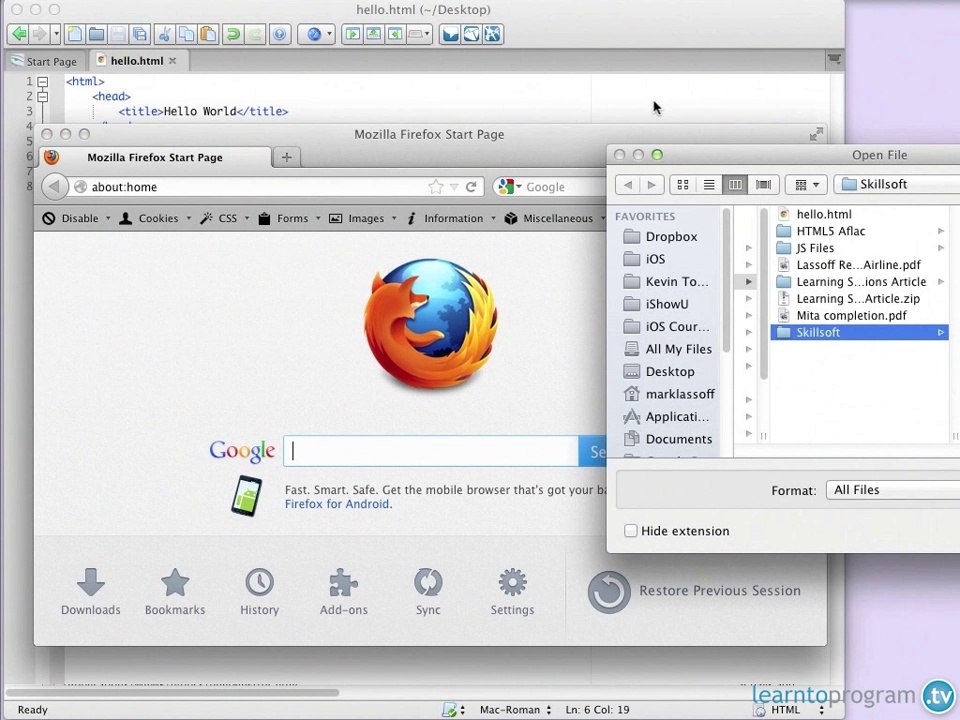Screen dimensions: 960x720
Task: Open History from Firefox start page
Action: [x=260, y=591]
